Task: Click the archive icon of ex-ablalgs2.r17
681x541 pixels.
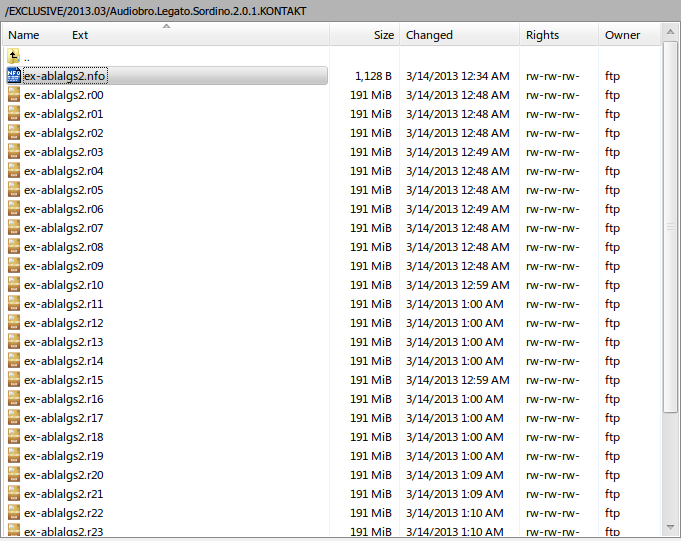Action: click(13, 418)
